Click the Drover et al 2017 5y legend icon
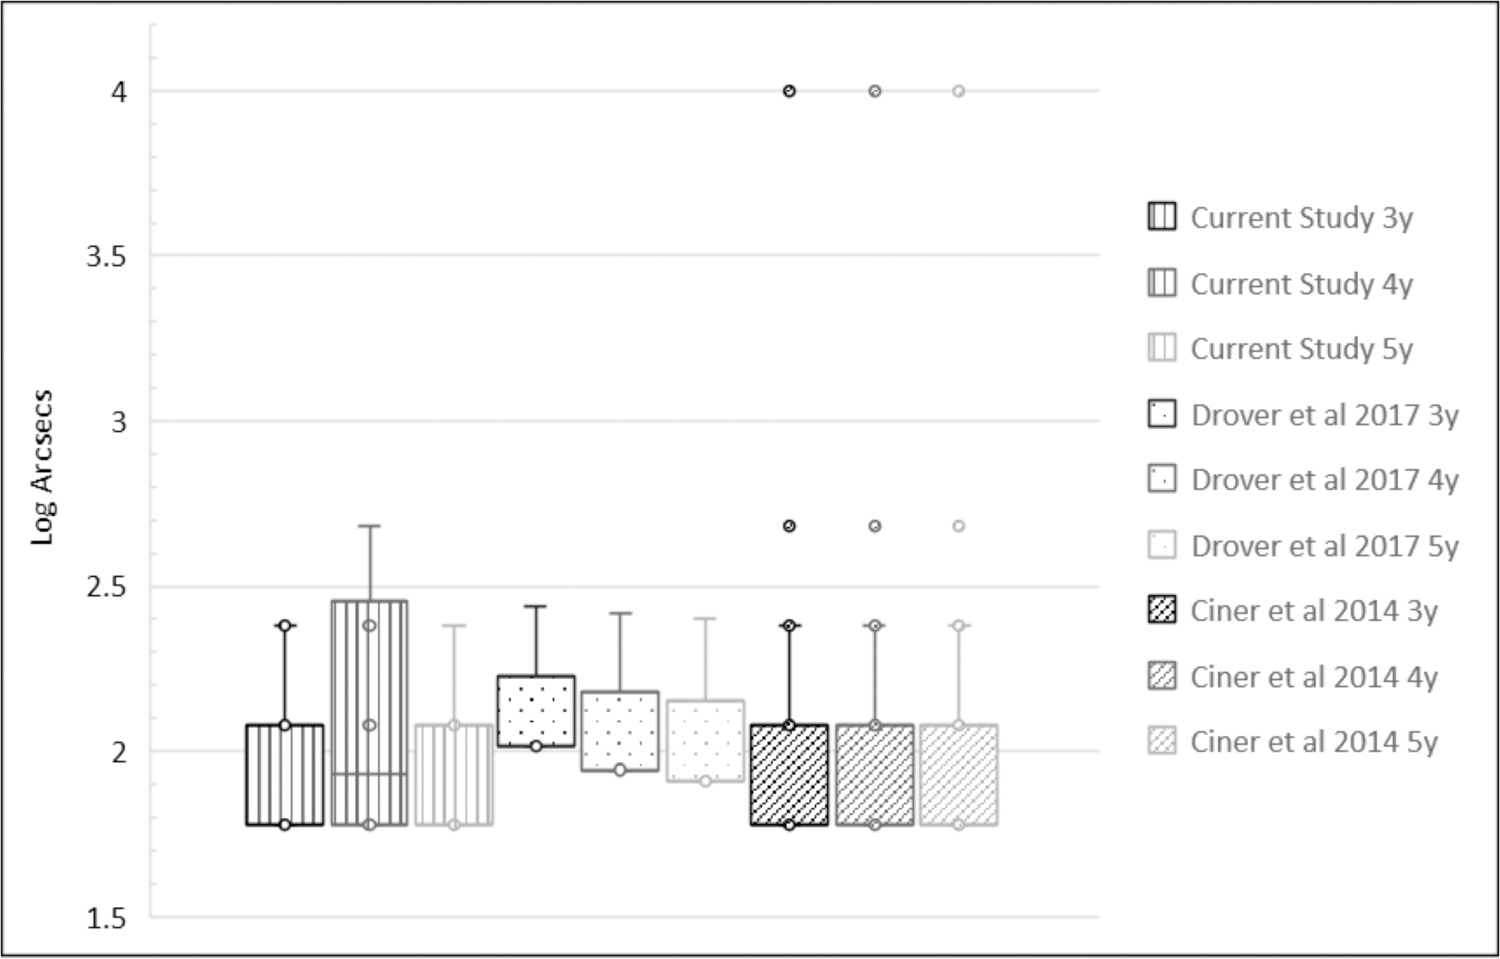The image size is (1500, 959). (x=1162, y=545)
